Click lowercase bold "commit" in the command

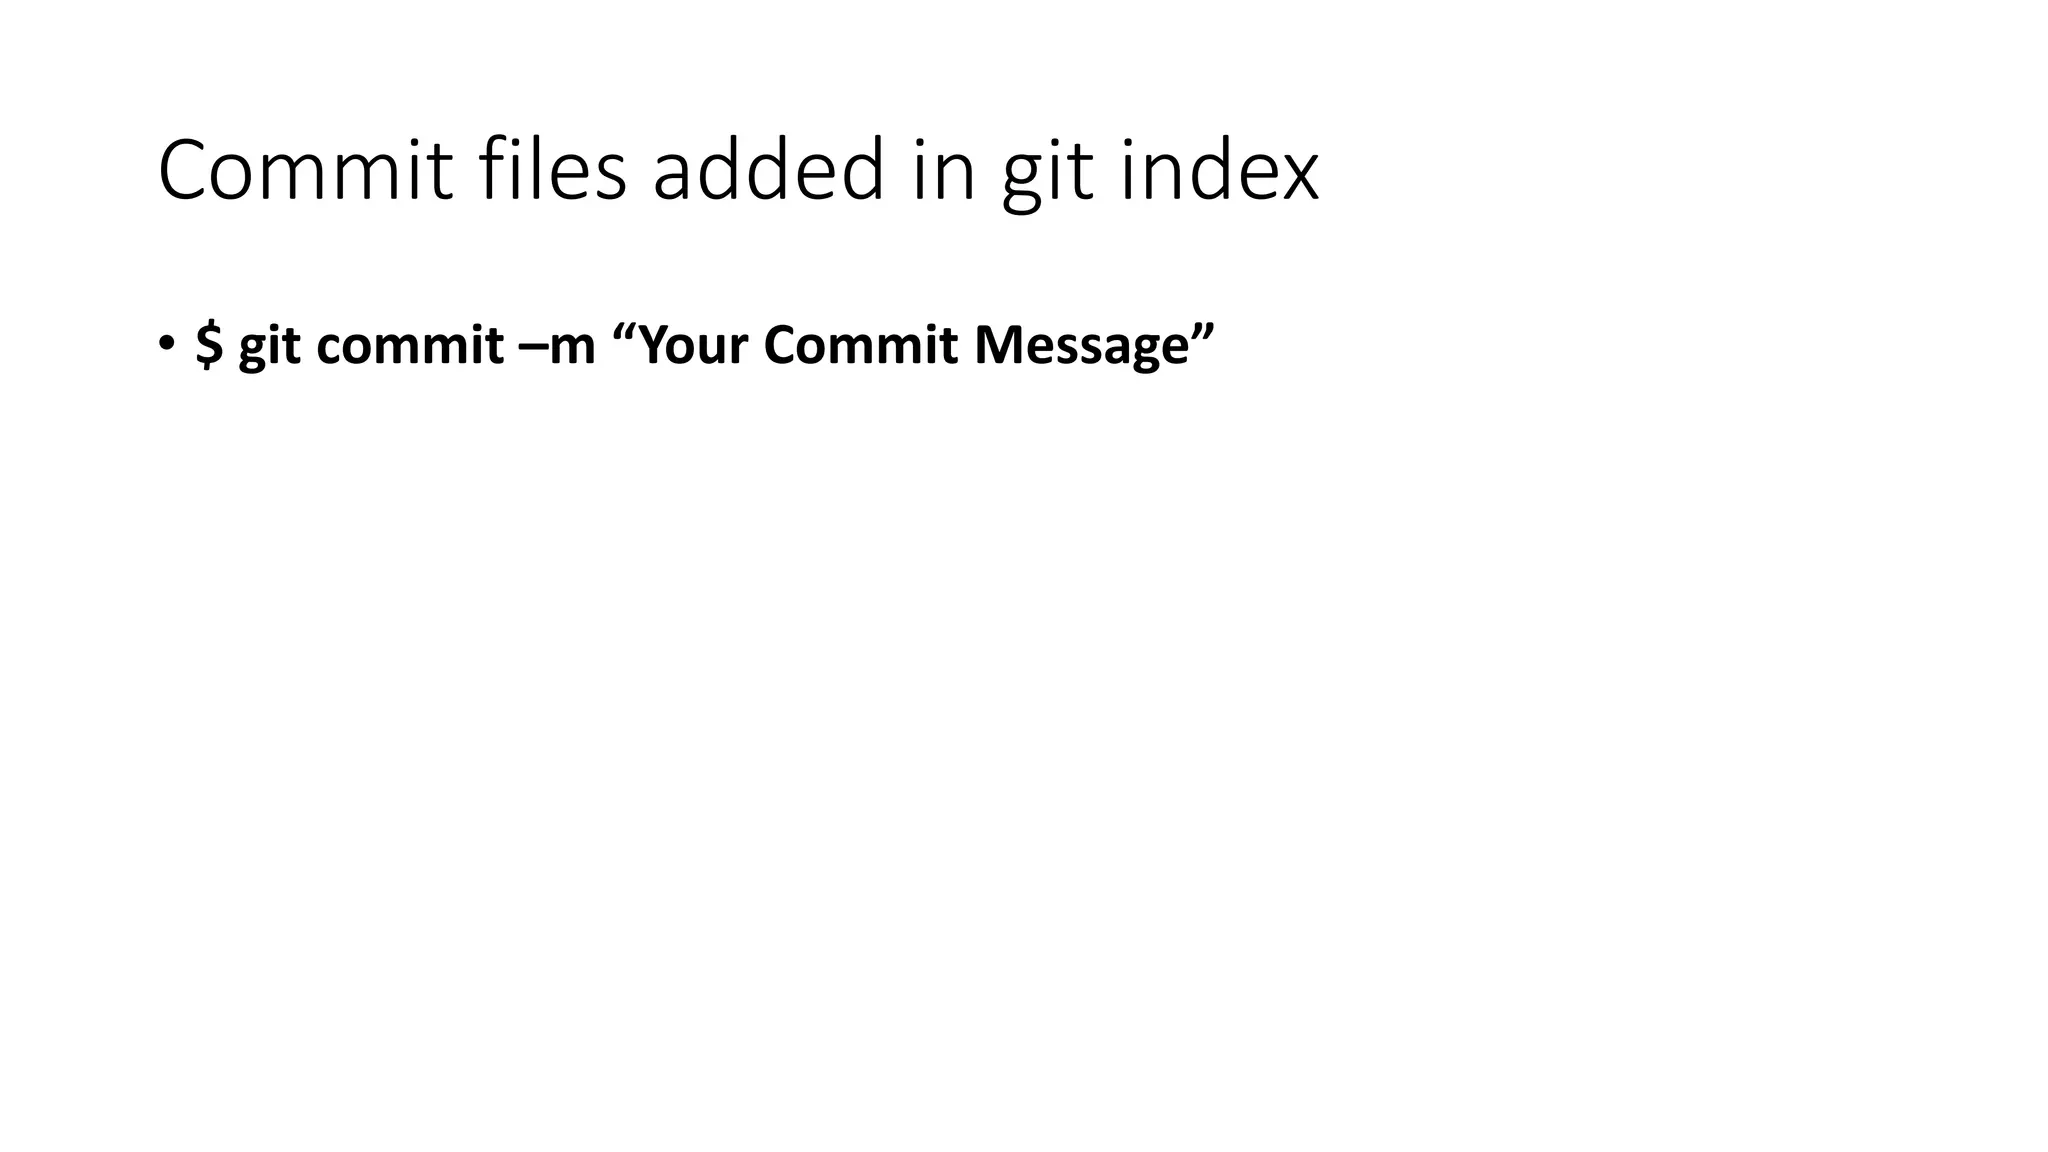tap(410, 345)
